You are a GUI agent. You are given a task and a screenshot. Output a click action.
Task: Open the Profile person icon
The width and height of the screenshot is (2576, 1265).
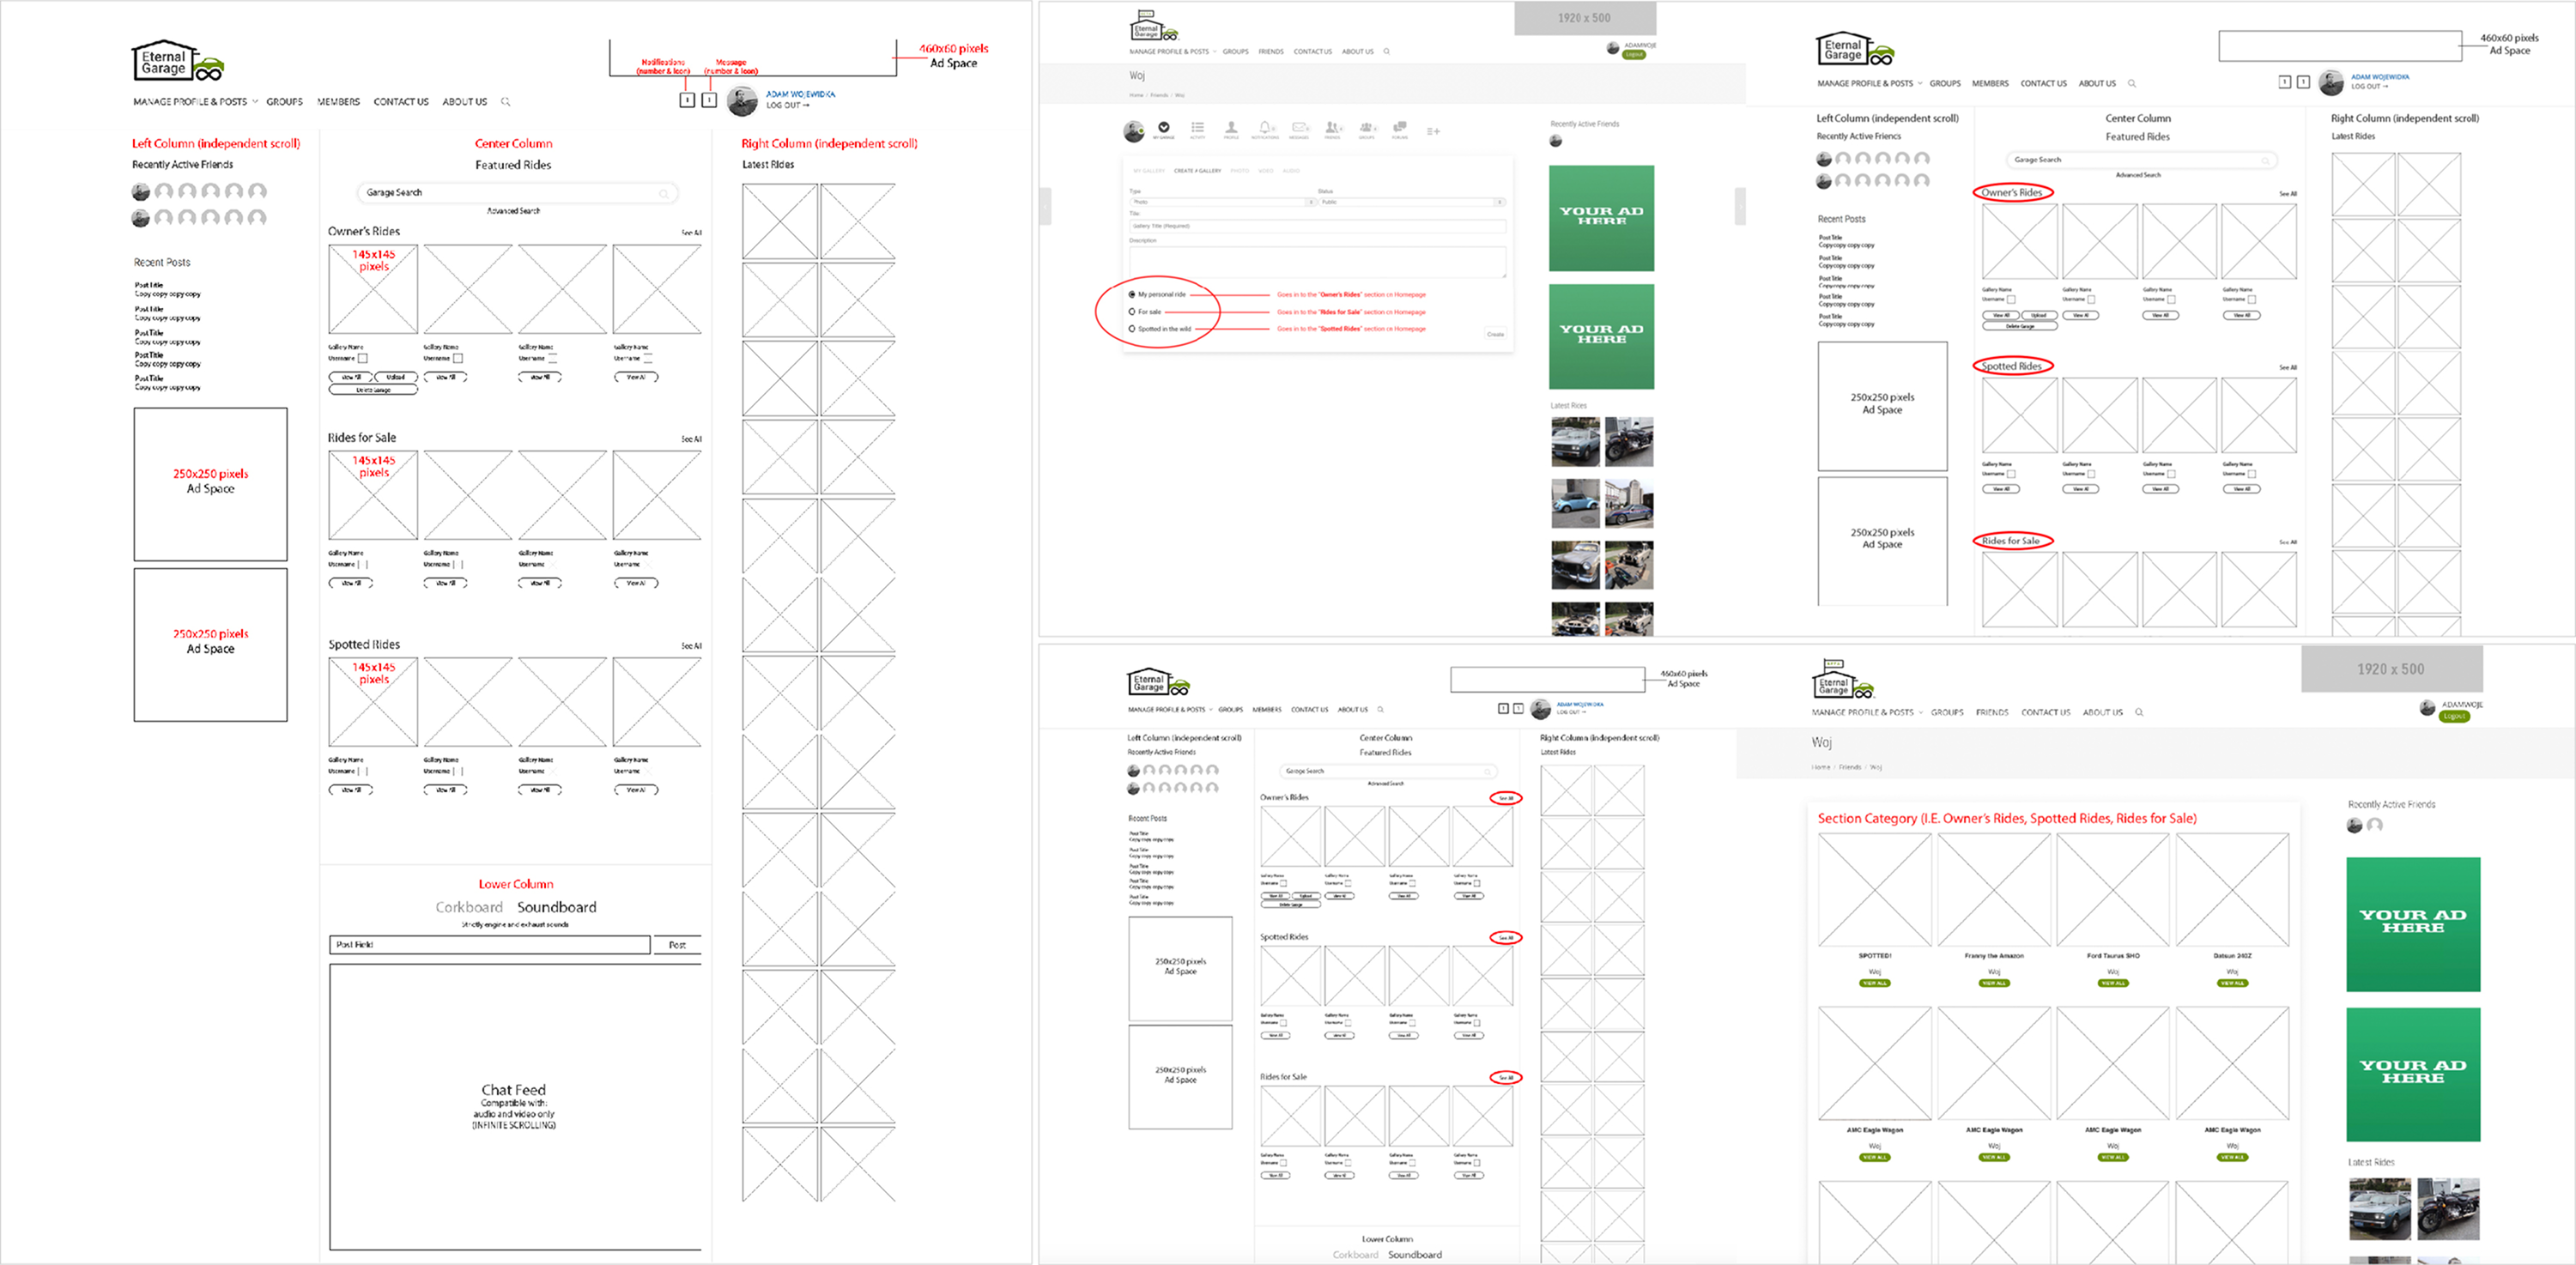pyautogui.click(x=1231, y=127)
